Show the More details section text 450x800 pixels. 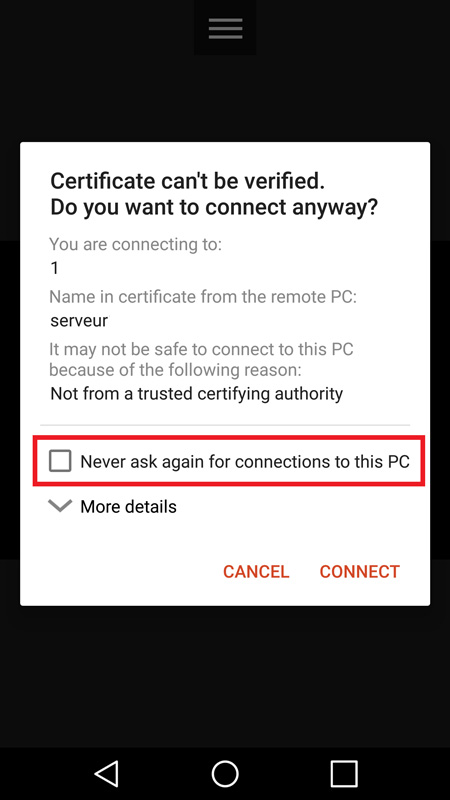[129, 507]
